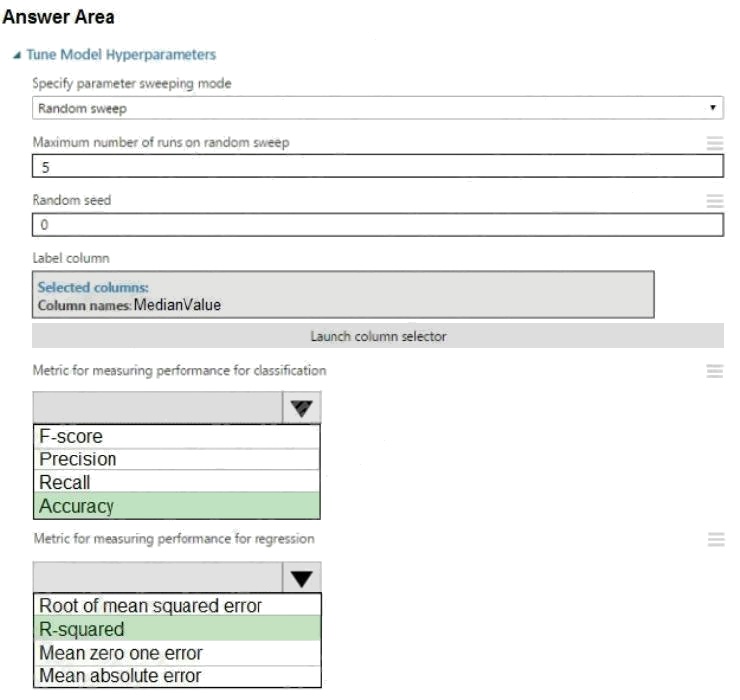The height and width of the screenshot is (700, 740).
Task: Open the regression metric dropdown arrow
Action: click(302, 577)
